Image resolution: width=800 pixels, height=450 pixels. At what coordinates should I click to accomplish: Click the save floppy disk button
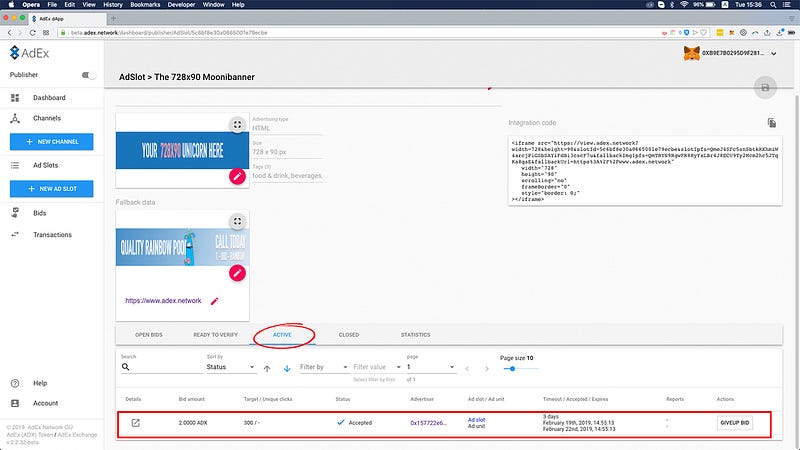pos(765,87)
